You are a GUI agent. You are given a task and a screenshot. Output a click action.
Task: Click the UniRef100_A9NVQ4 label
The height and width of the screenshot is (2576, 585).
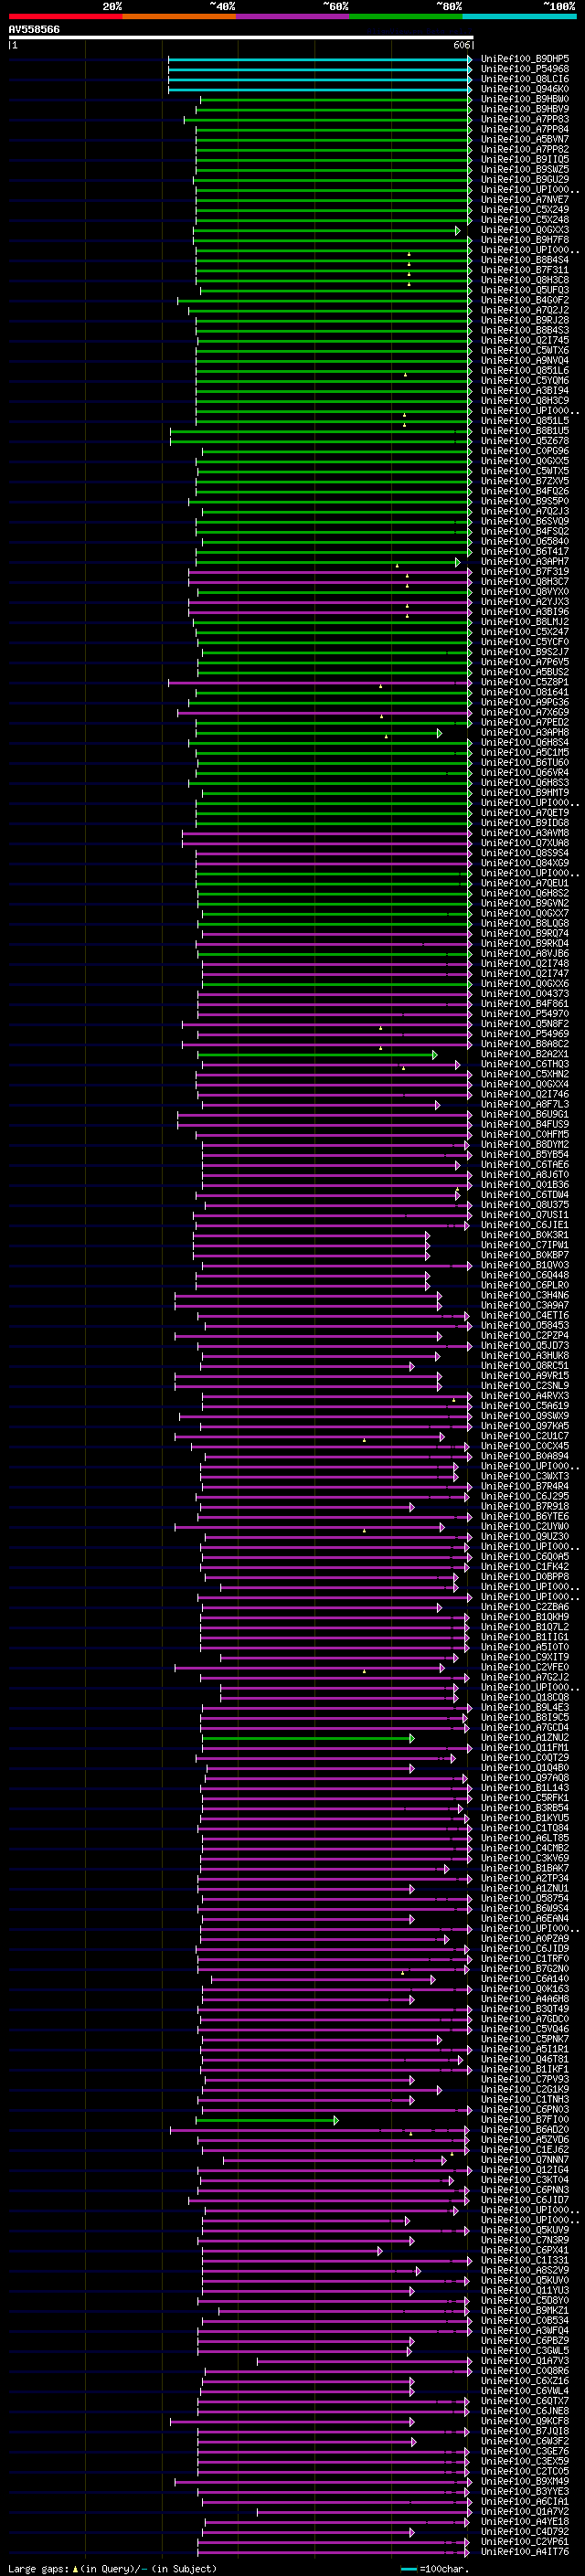click(525, 360)
